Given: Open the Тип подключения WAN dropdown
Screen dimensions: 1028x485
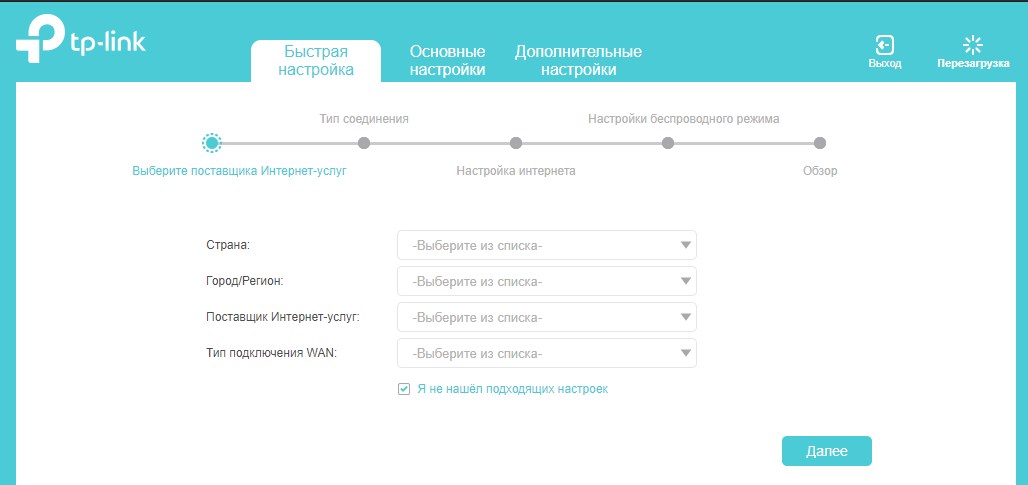Looking at the screenshot, I should 547,354.
